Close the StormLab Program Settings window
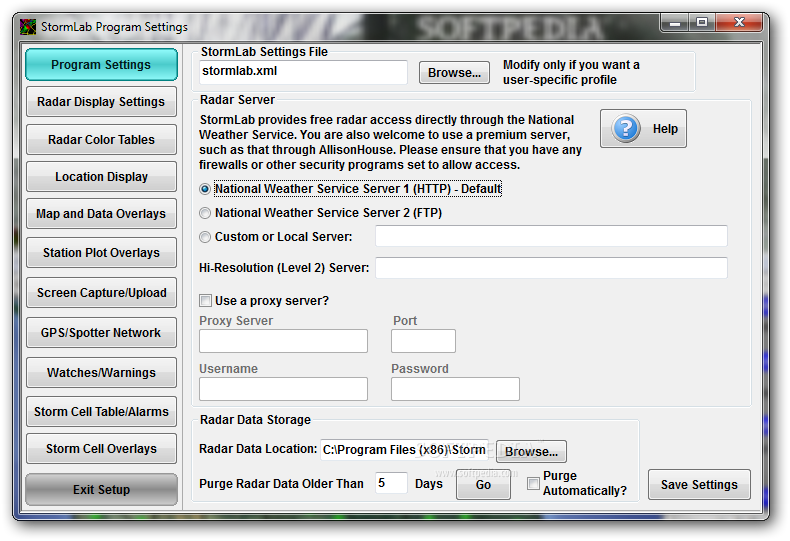Screen dimensions: 790x541 739,22
